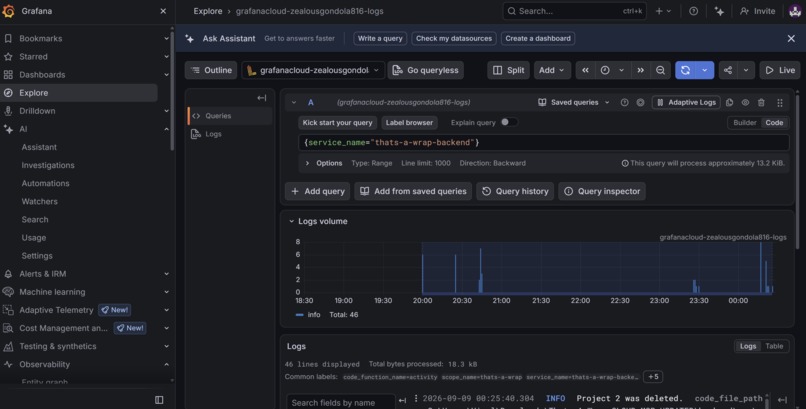Viewport: 806px width, 409px height.
Task: Click the Adaptive Logs button
Action: [x=686, y=102]
